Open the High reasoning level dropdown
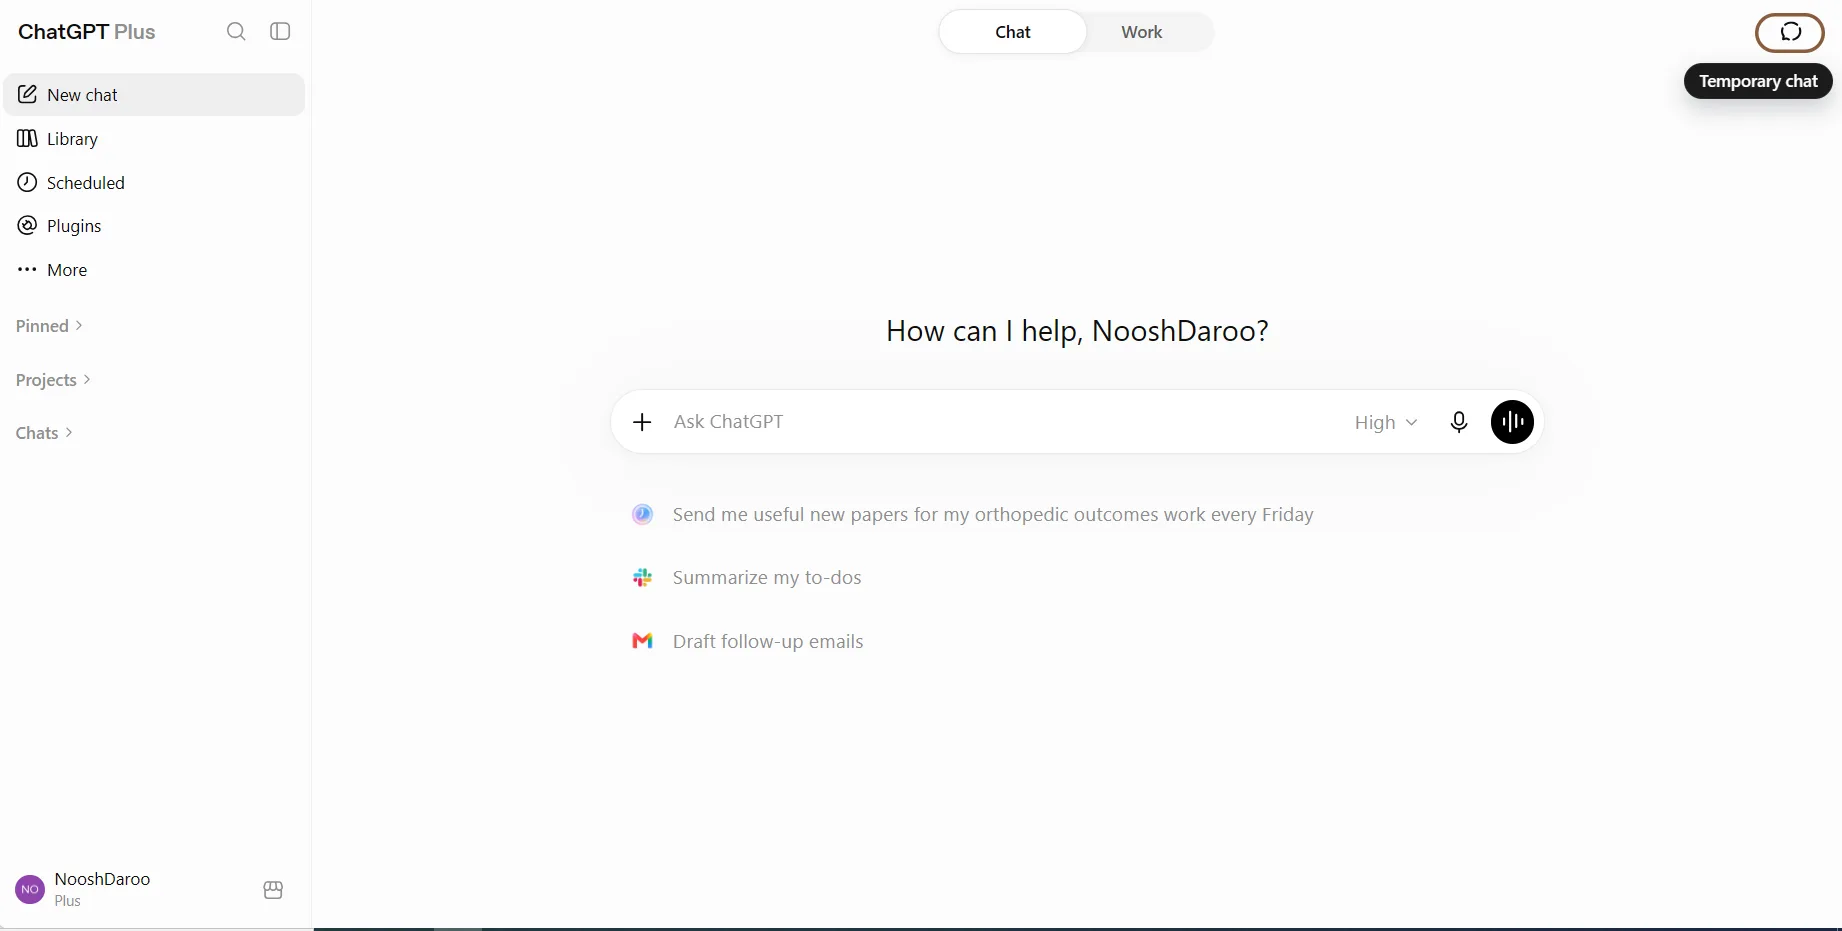Screen dimensions: 1842x931 tap(1386, 423)
